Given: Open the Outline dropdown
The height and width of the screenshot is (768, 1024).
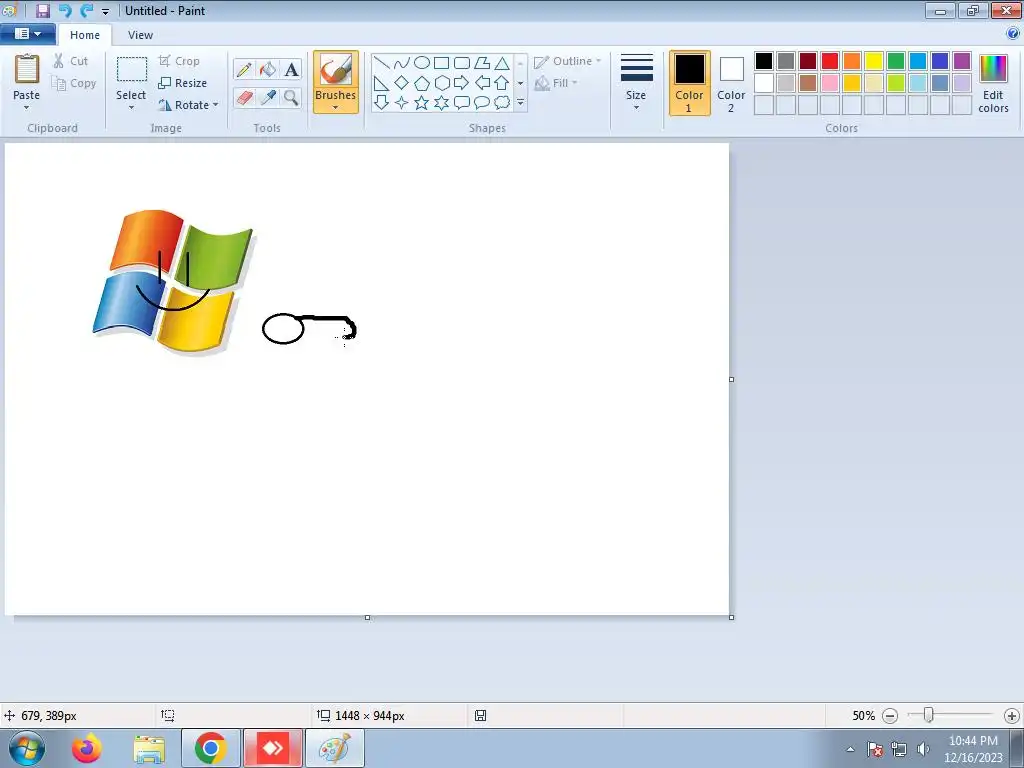Looking at the screenshot, I should (568, 61).
